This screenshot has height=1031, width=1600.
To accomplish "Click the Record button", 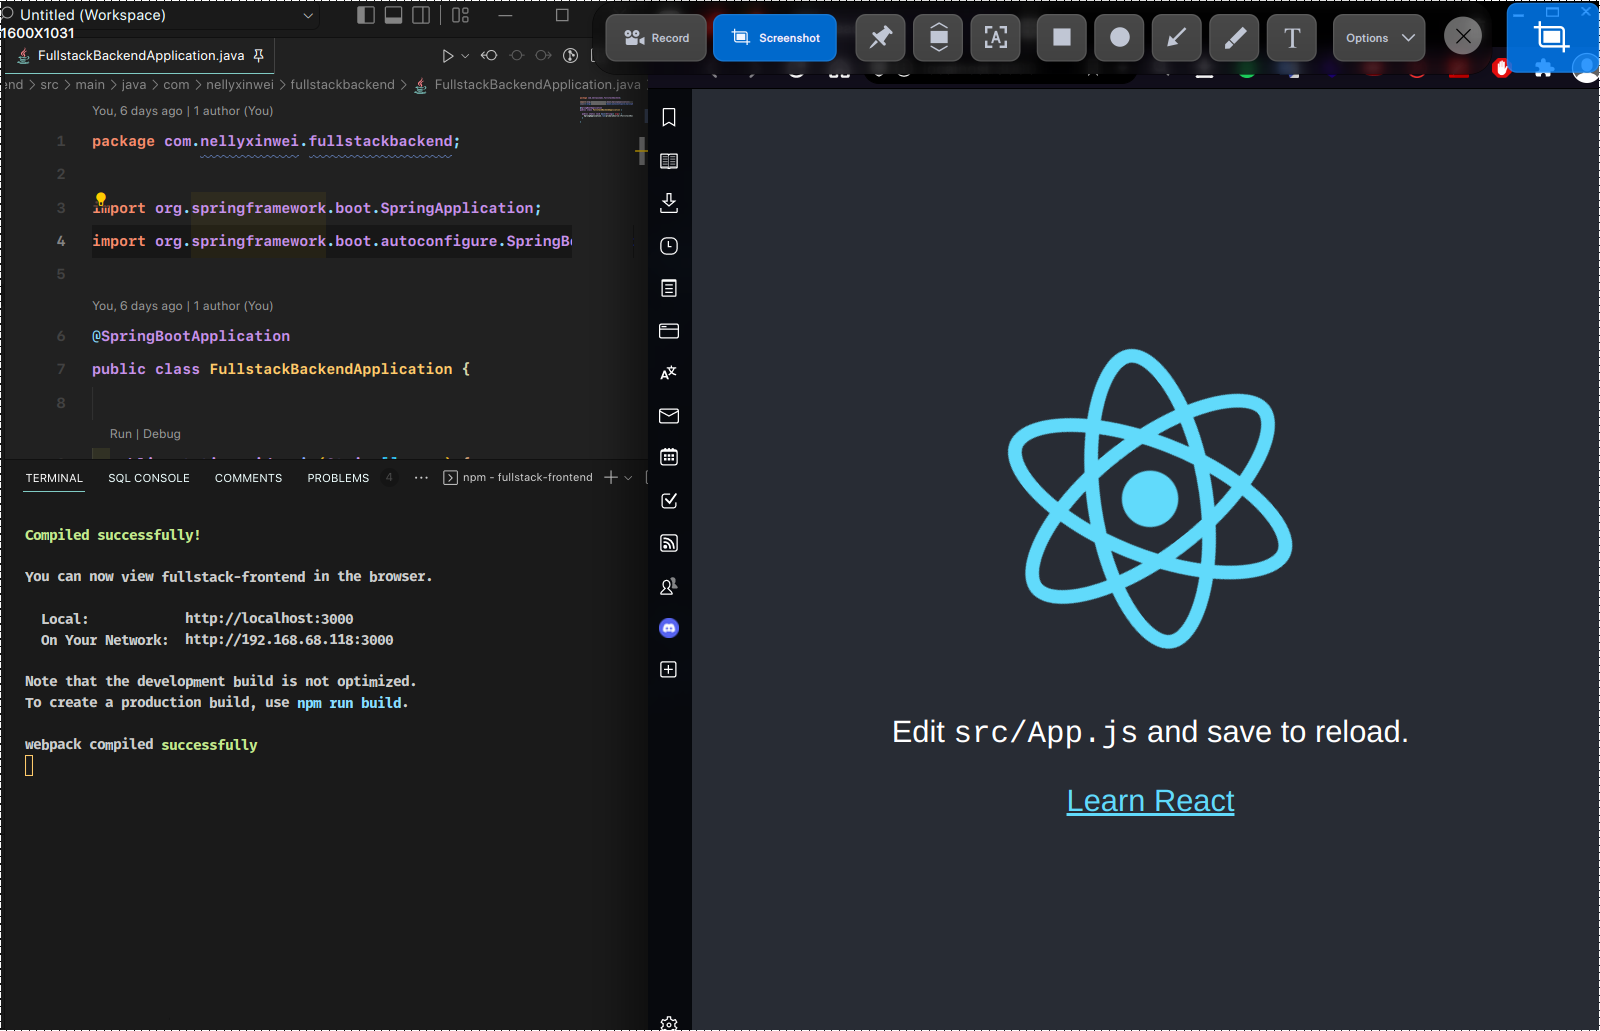I will point(656,38).
